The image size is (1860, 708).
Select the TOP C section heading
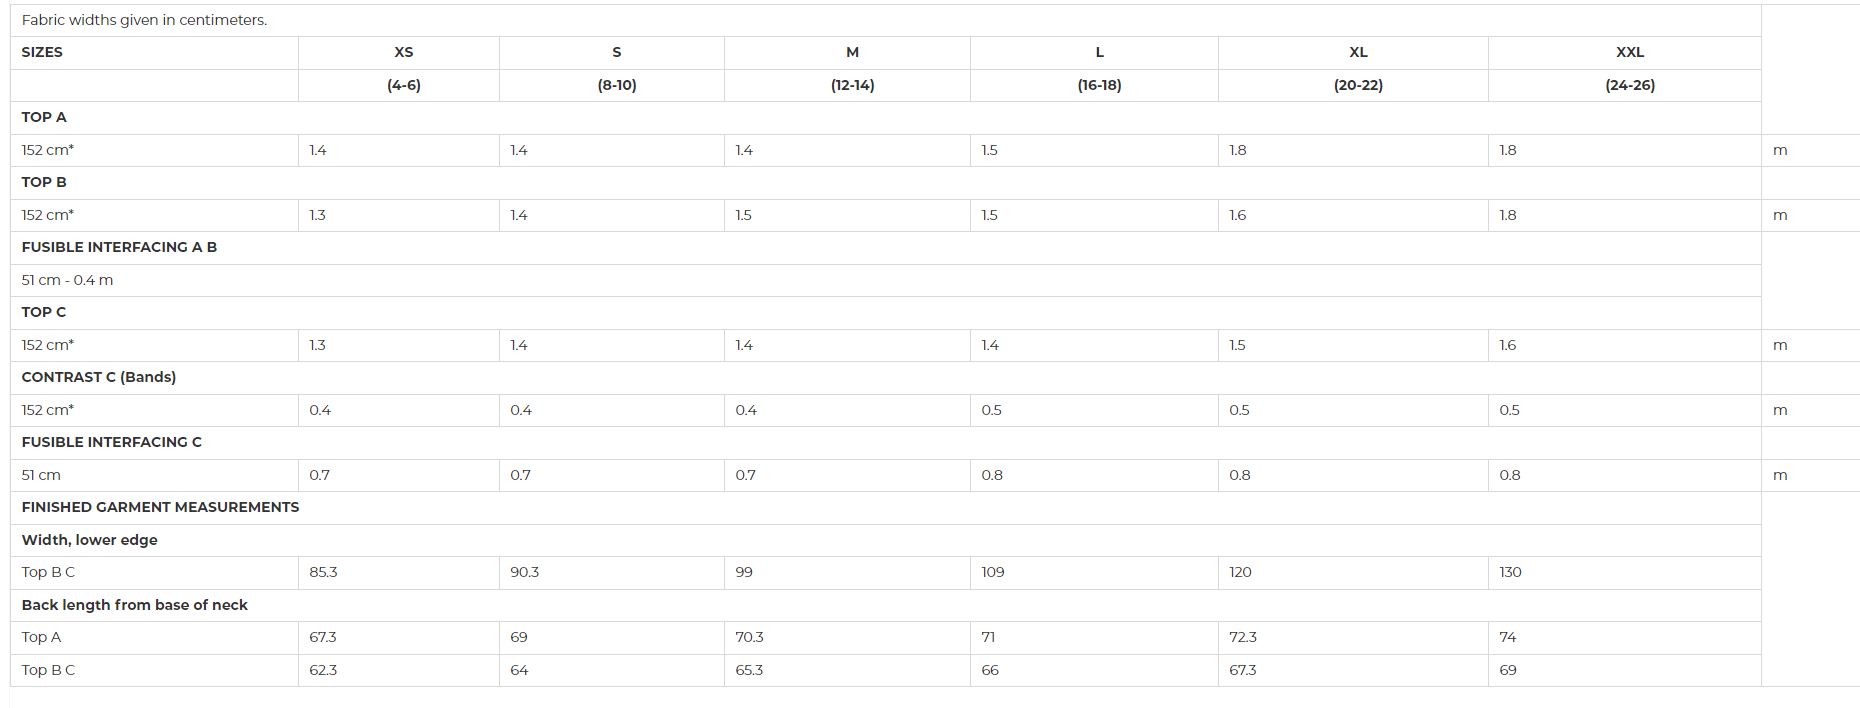(x=44, y=312)
